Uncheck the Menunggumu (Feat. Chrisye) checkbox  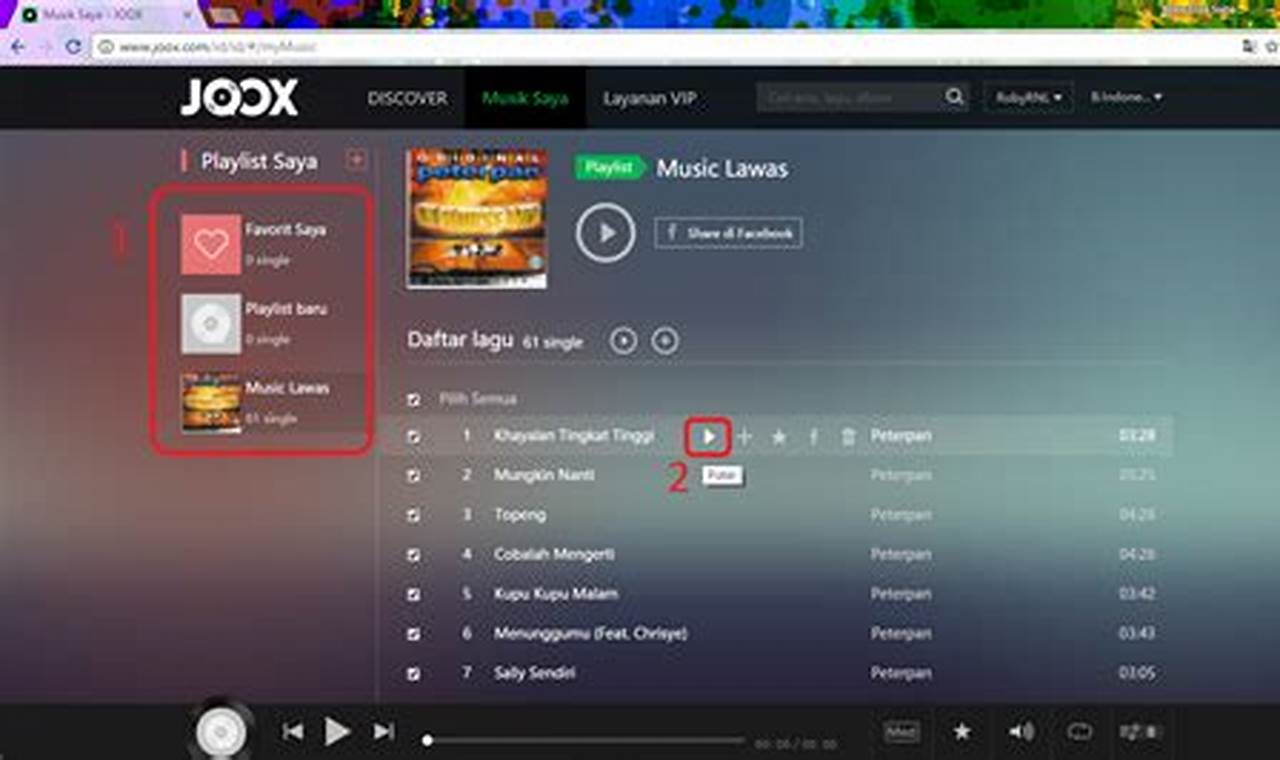[x=414, y=634]
